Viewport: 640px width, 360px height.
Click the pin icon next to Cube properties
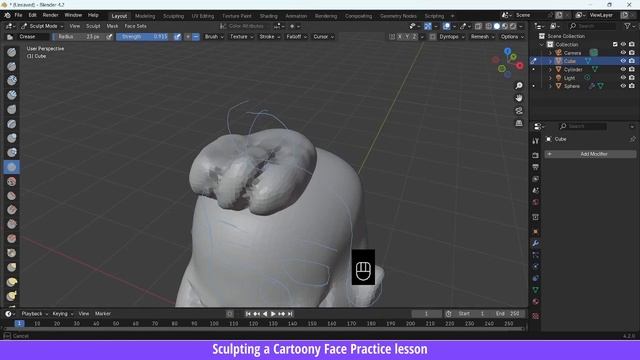click(632, 139)
